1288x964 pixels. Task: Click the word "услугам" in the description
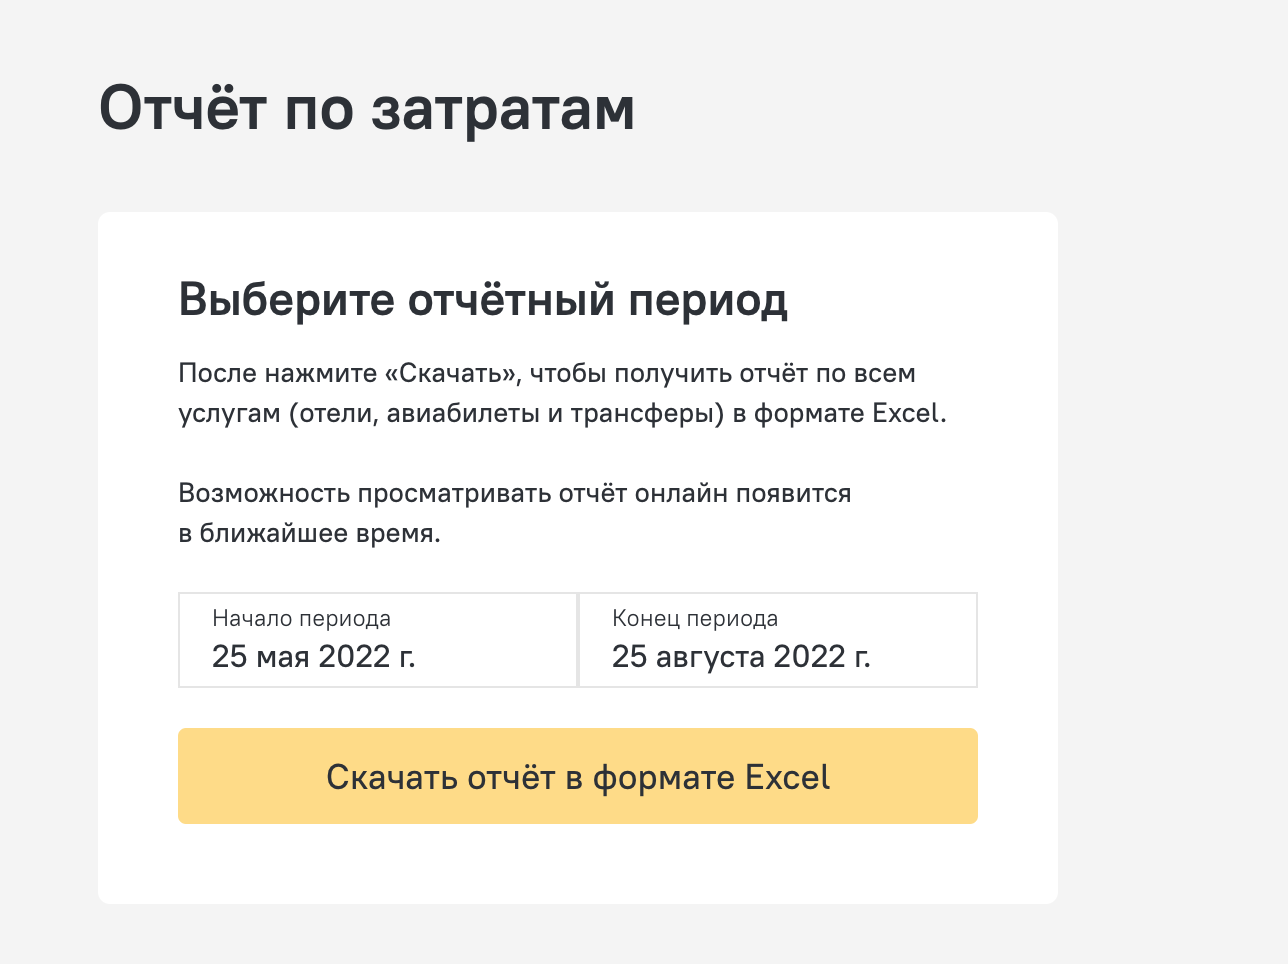coord(229,414)
